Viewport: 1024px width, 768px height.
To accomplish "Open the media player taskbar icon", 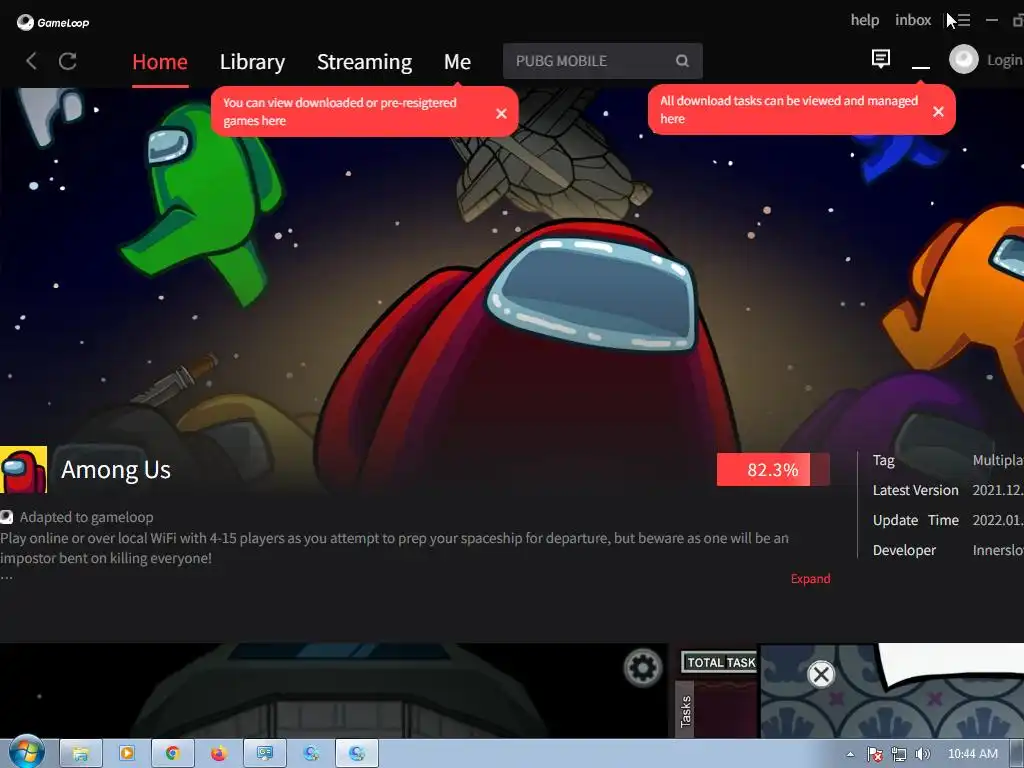I will (x=127, y=754).
